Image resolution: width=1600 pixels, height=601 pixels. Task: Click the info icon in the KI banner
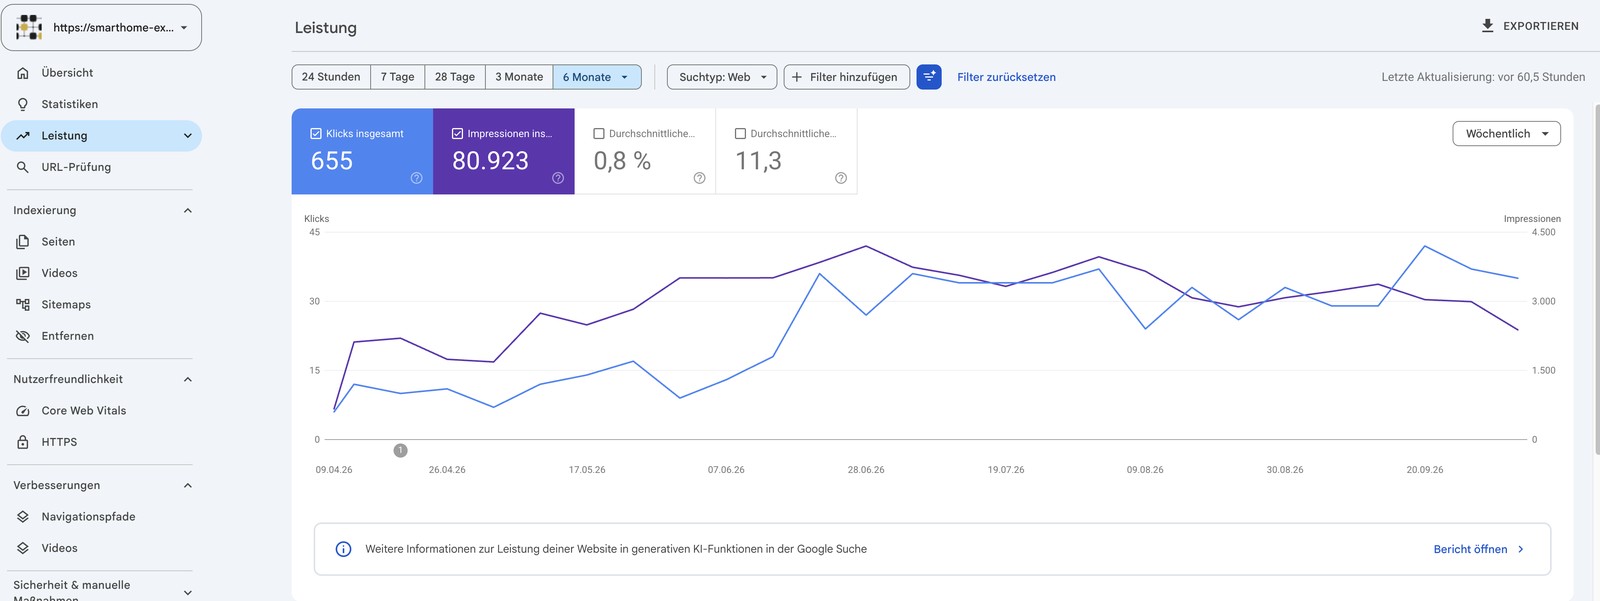click(343, 549)
